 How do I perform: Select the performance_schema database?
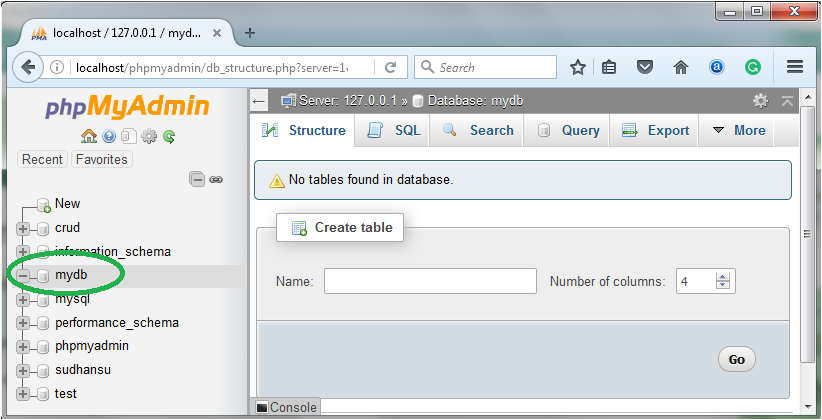point(117,323)
